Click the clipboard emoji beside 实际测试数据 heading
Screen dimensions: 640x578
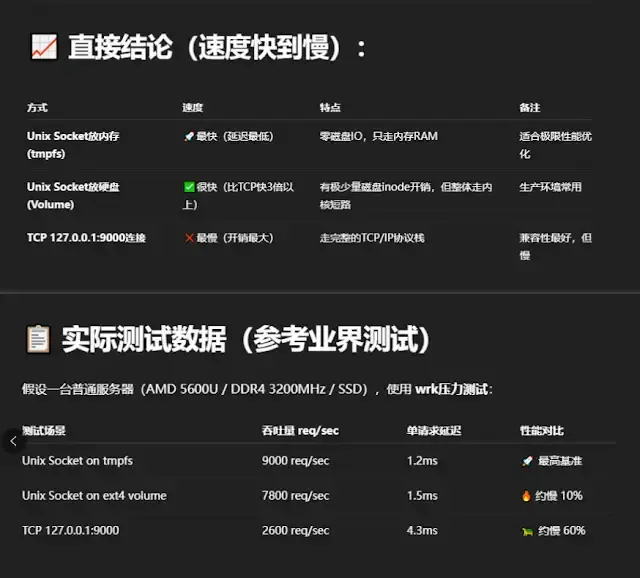click(37, 340)
